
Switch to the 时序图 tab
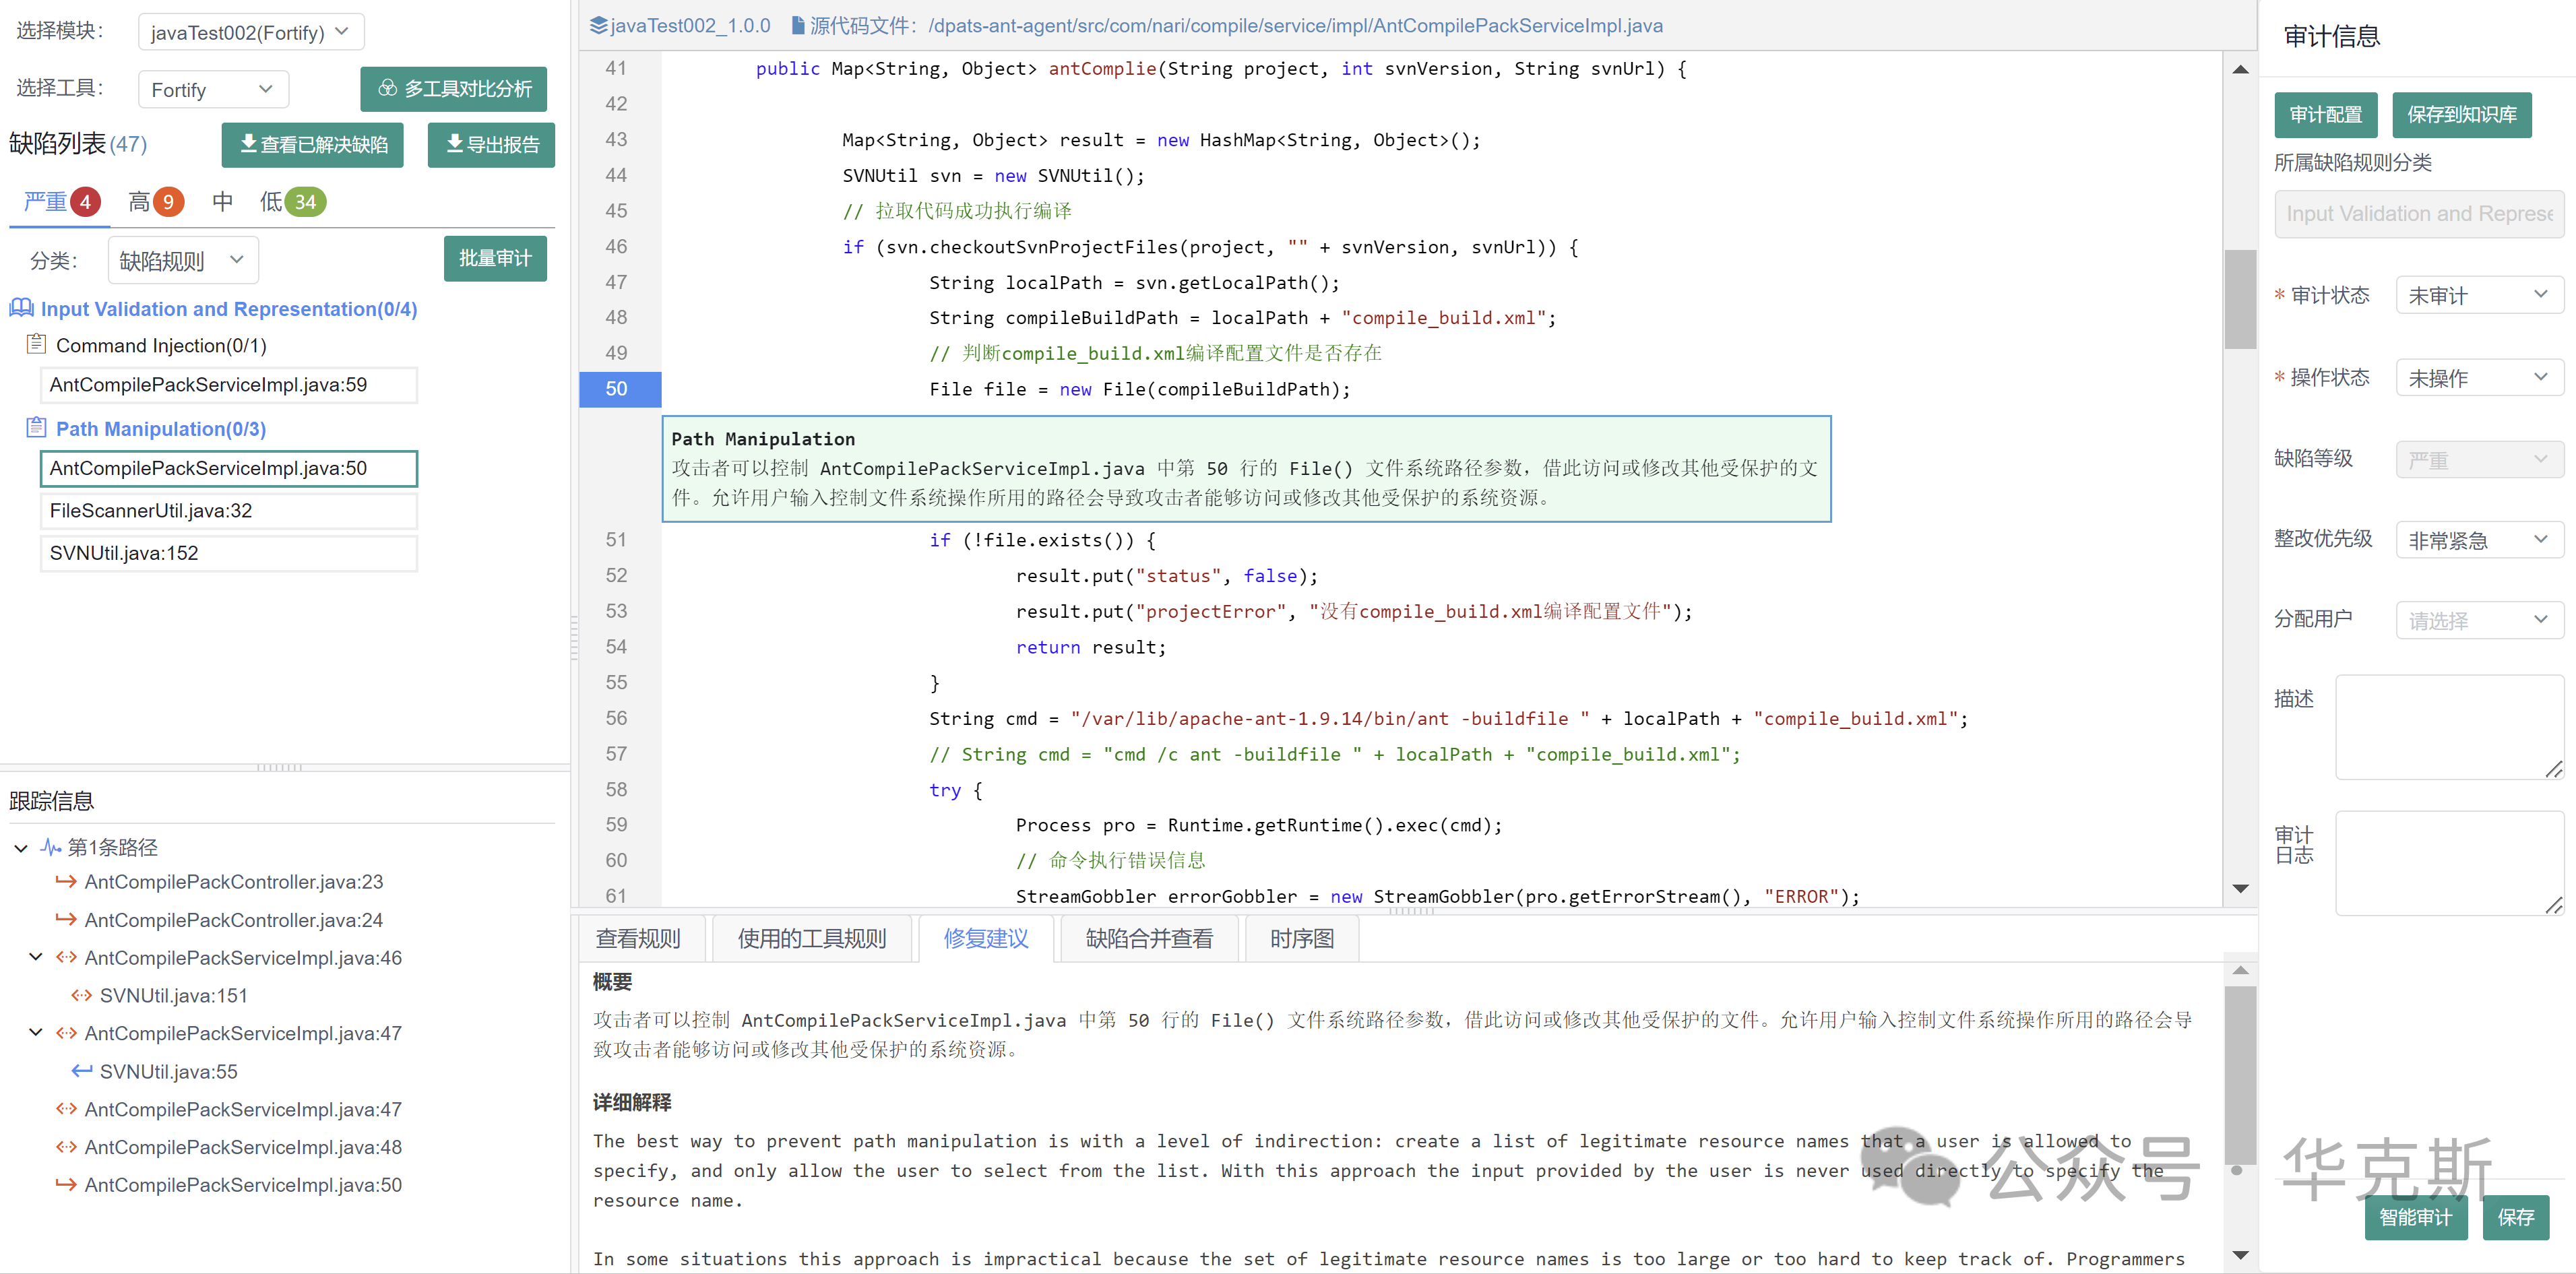tap(1301, 938)
